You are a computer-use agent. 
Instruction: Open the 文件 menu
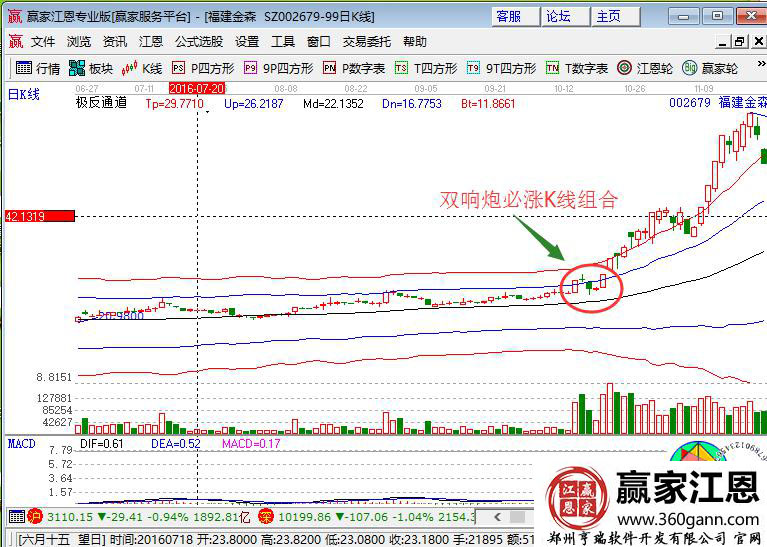(x=43, y=41)
